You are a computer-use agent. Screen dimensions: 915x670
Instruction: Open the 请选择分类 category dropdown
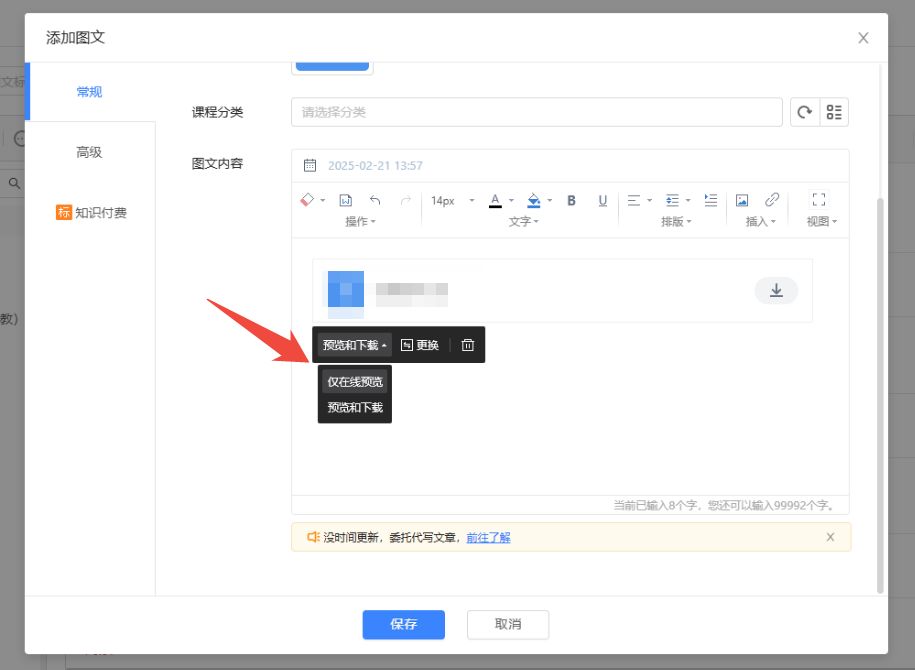click(x=536, y=112)
